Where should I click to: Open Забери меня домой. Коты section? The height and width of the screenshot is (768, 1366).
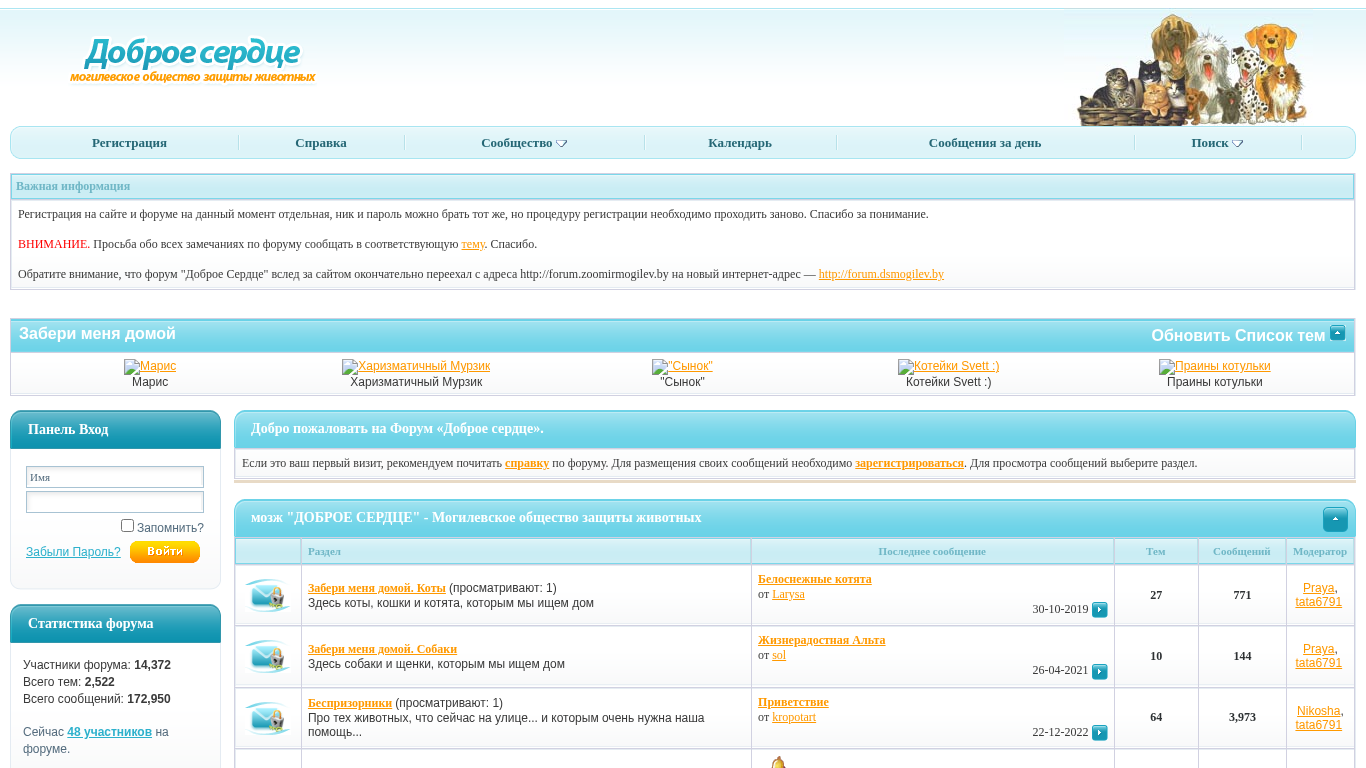pyautogui.click(x=377, y=588)
